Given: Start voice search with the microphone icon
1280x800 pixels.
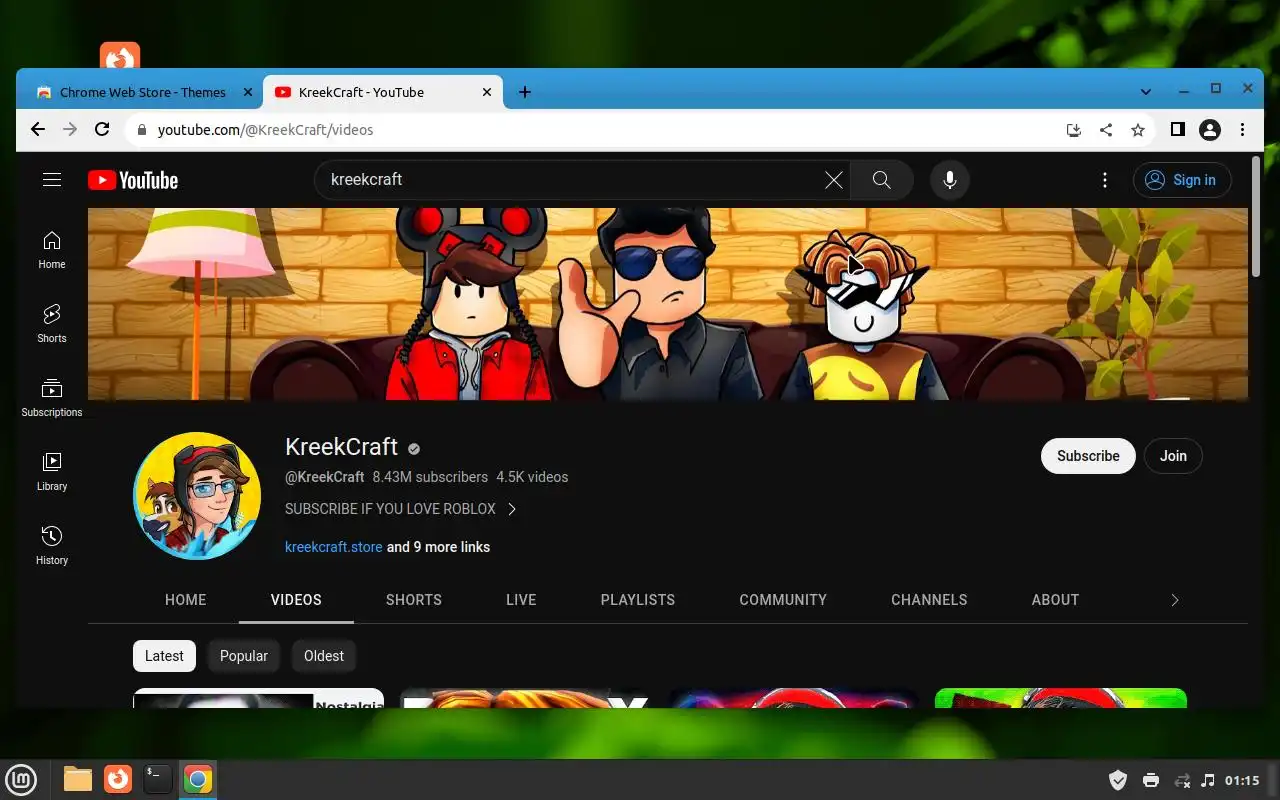Looking at the screenshot, I should [x=950, y=180].
